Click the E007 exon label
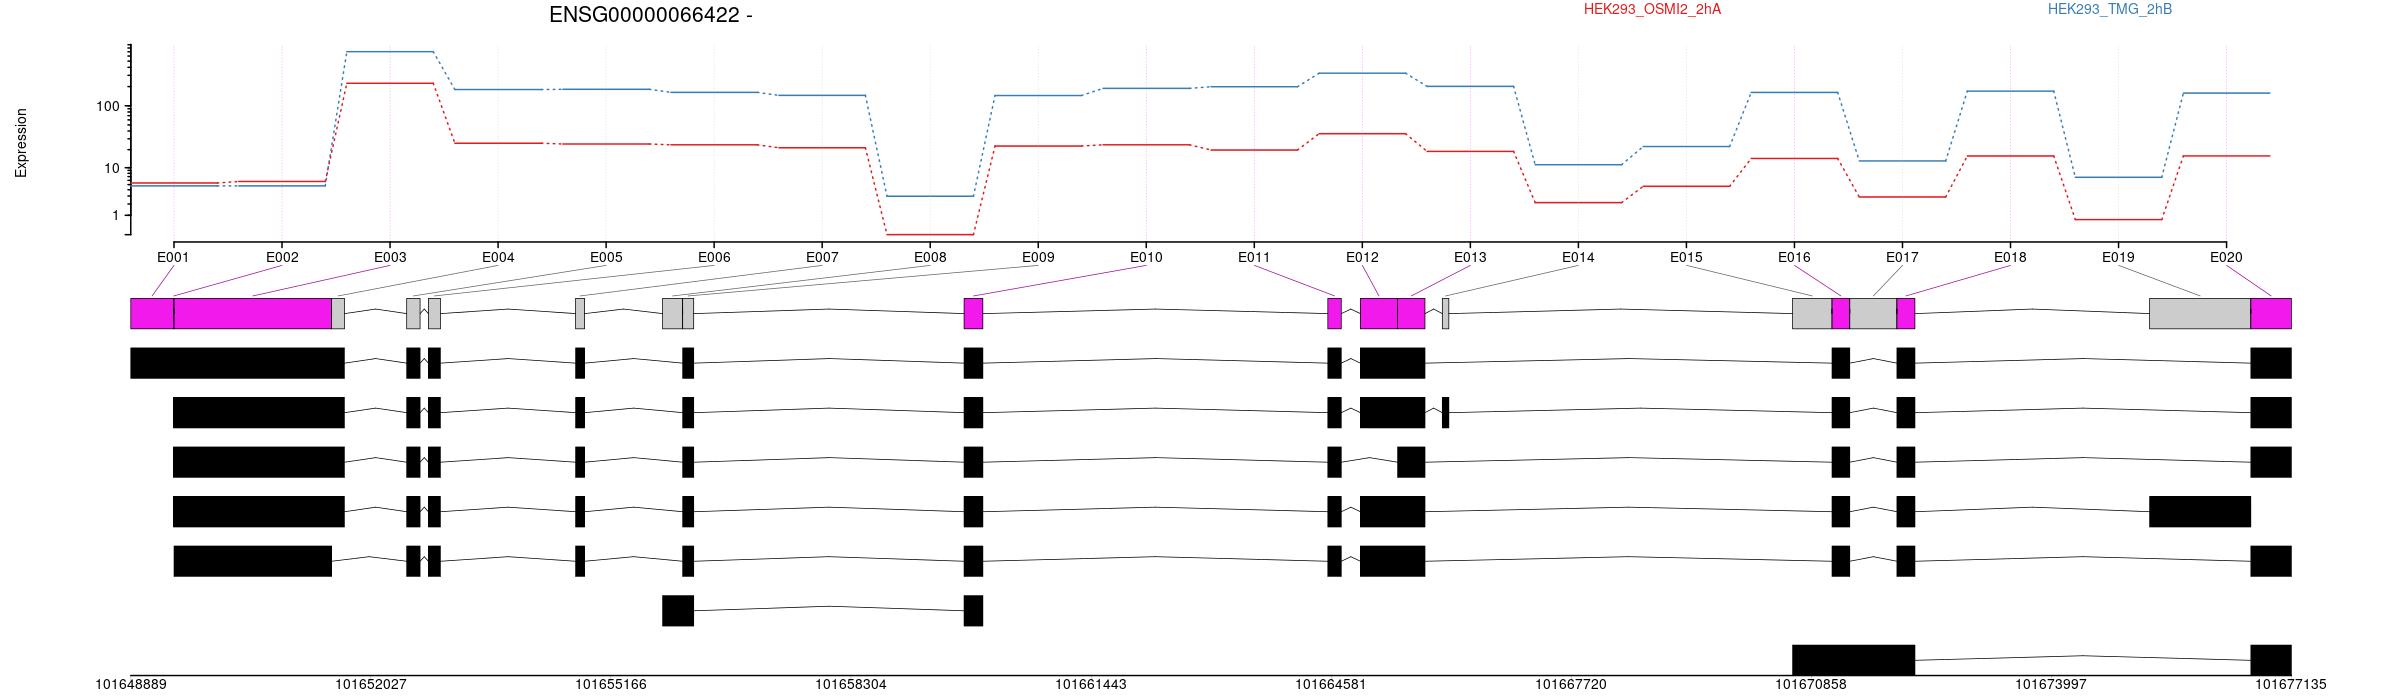This screenshot has height=700, width=2400. point(822,257)
